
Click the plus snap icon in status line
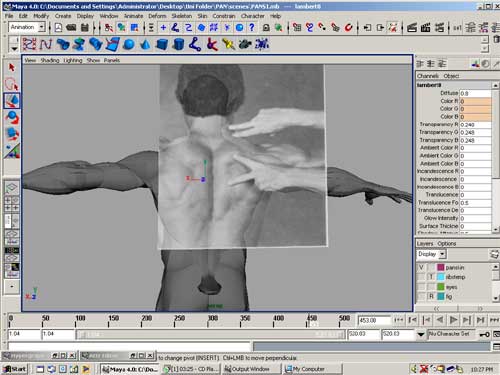click(x=163, y=27)
